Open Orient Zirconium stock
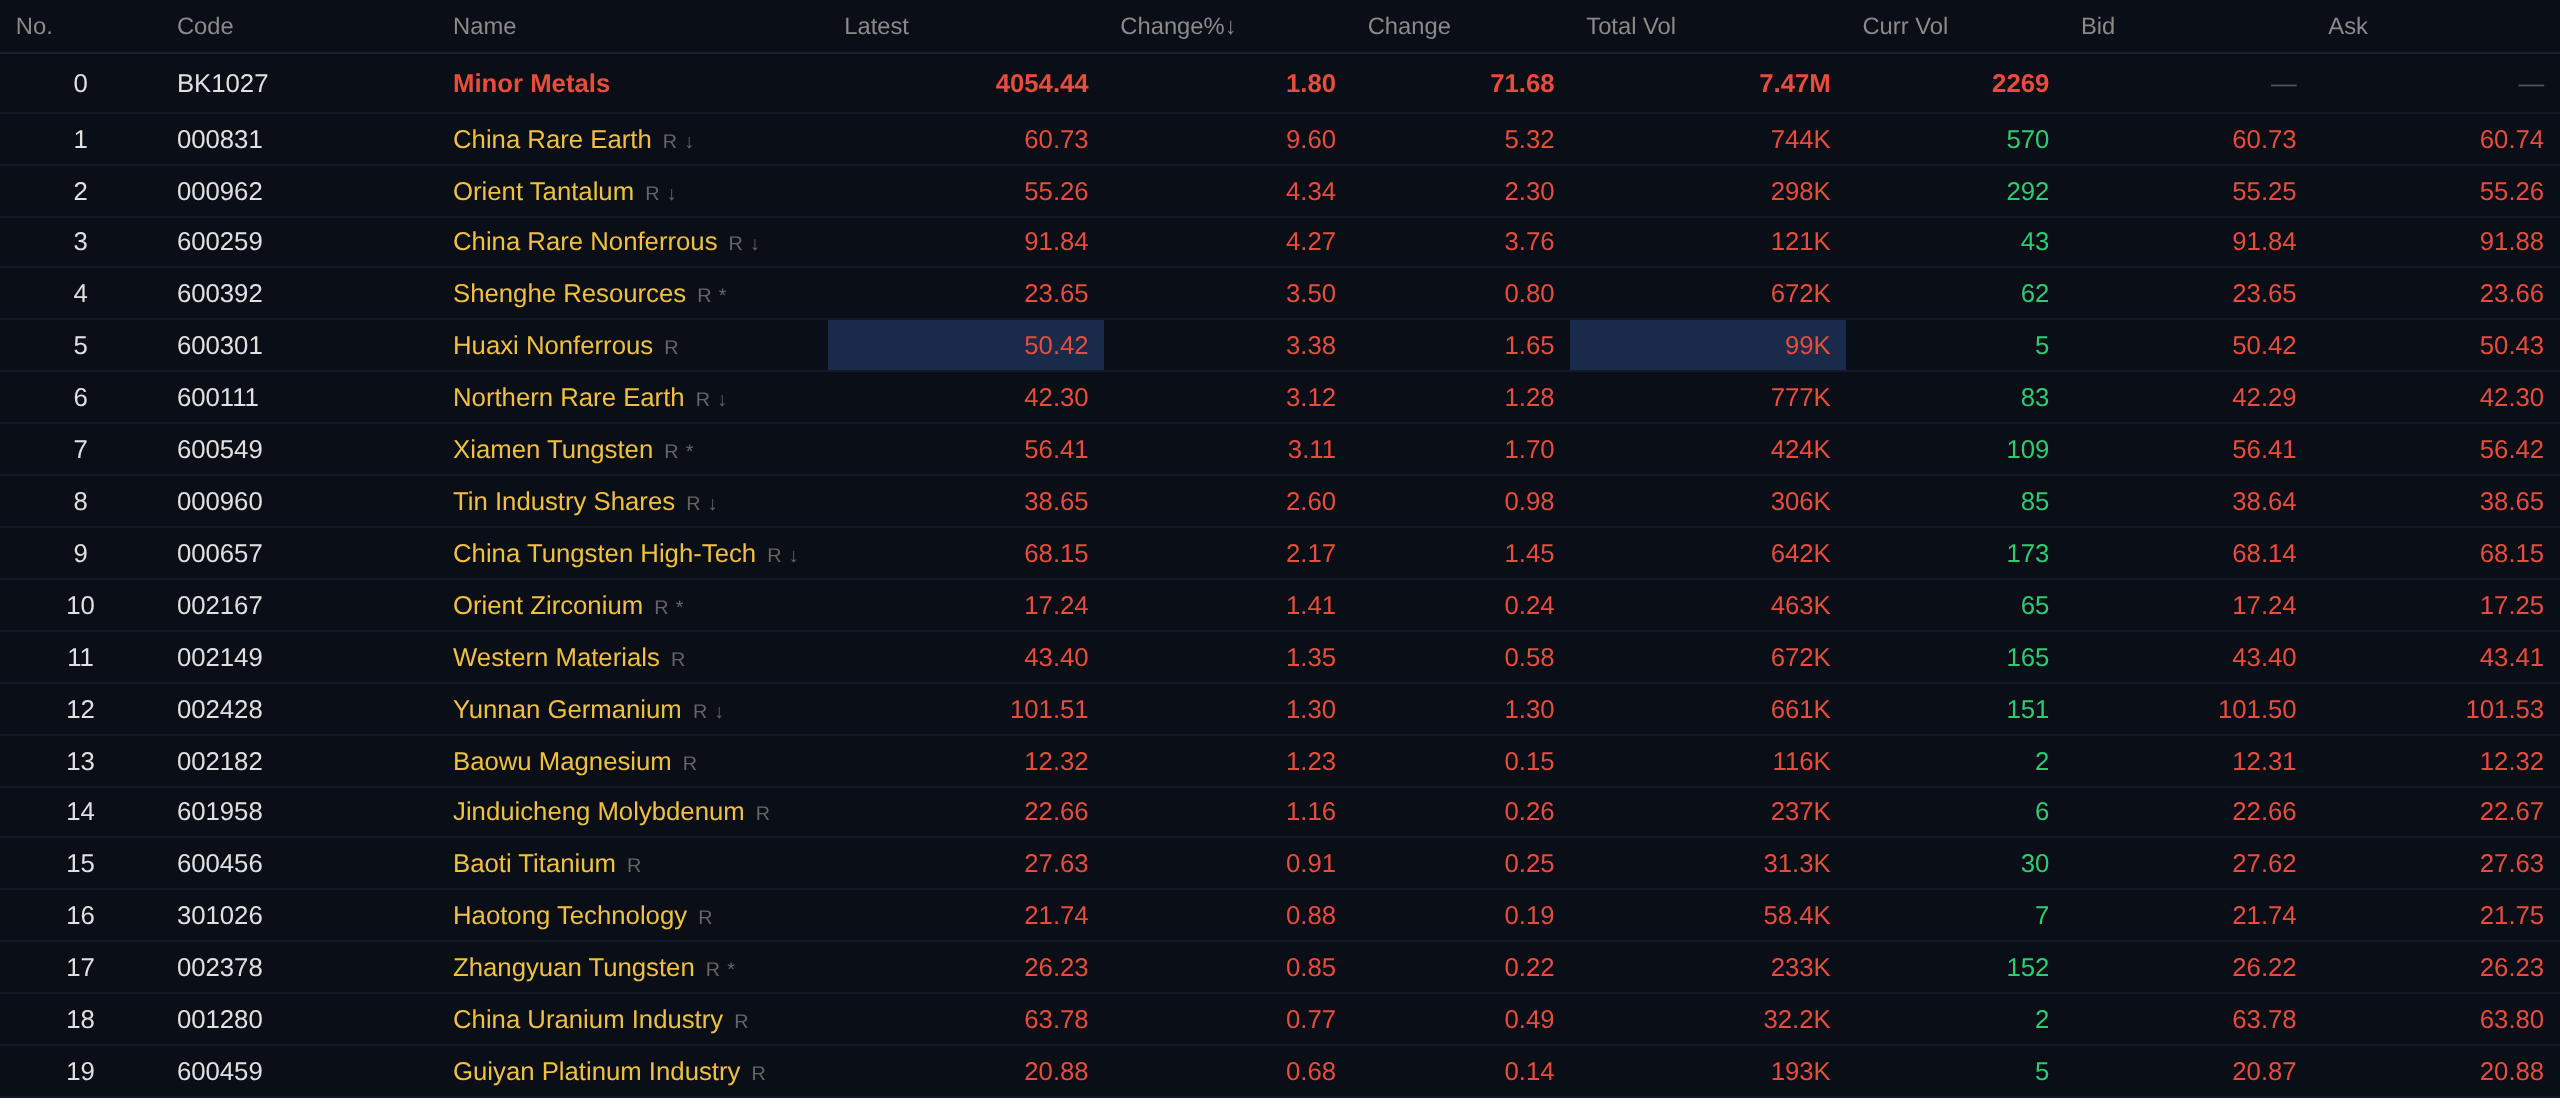Image resolution: width=2560 pixels, height=1112 pixels. [x=548, y=606]
